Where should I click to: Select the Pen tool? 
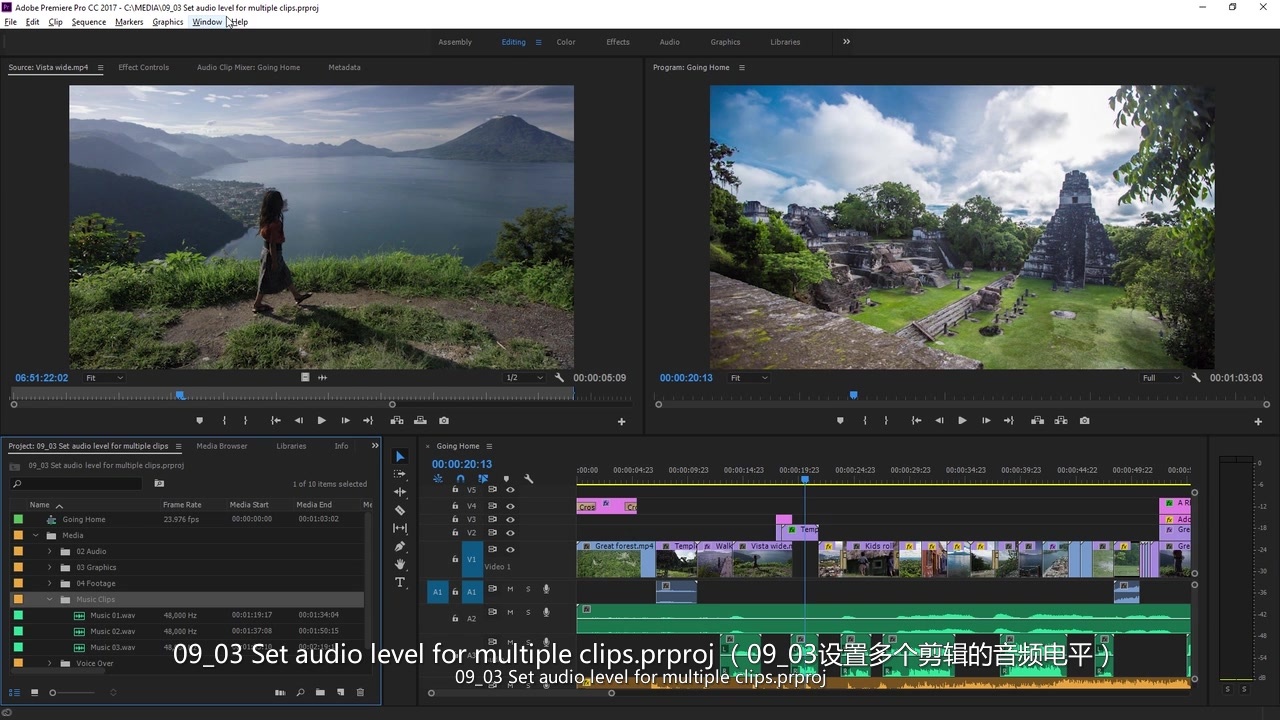click(x=400, y=546)
